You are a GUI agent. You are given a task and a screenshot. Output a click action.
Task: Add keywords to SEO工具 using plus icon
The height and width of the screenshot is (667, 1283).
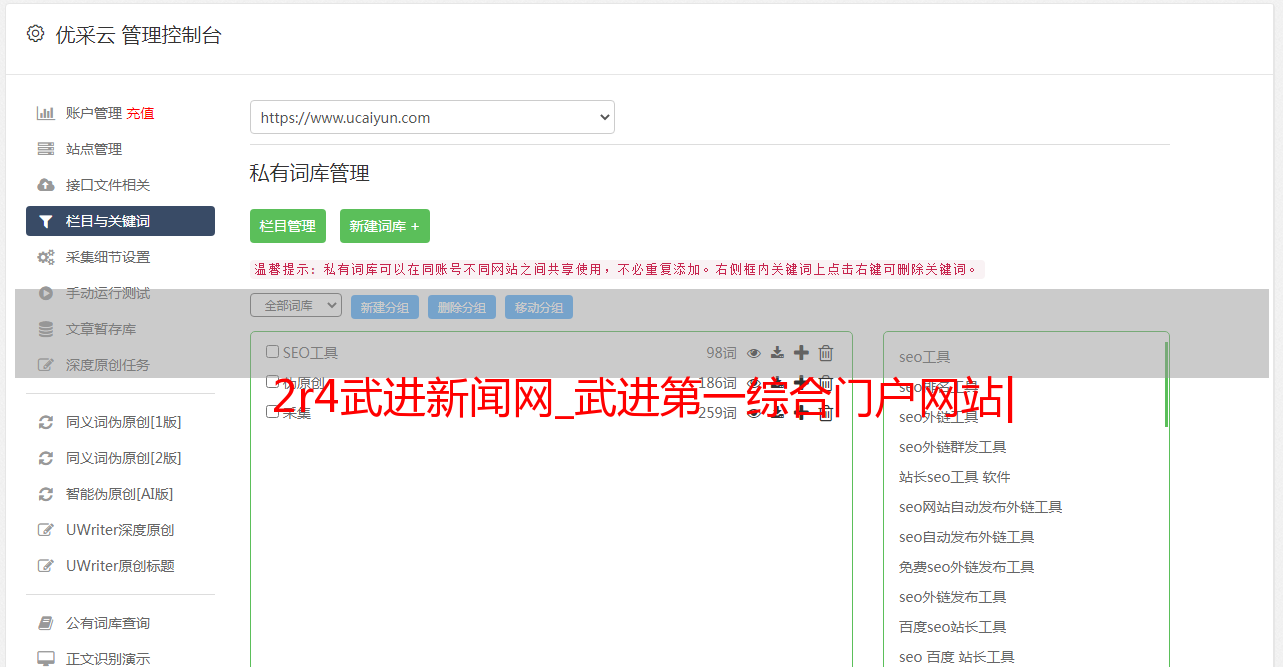click(x=801, y=352)
